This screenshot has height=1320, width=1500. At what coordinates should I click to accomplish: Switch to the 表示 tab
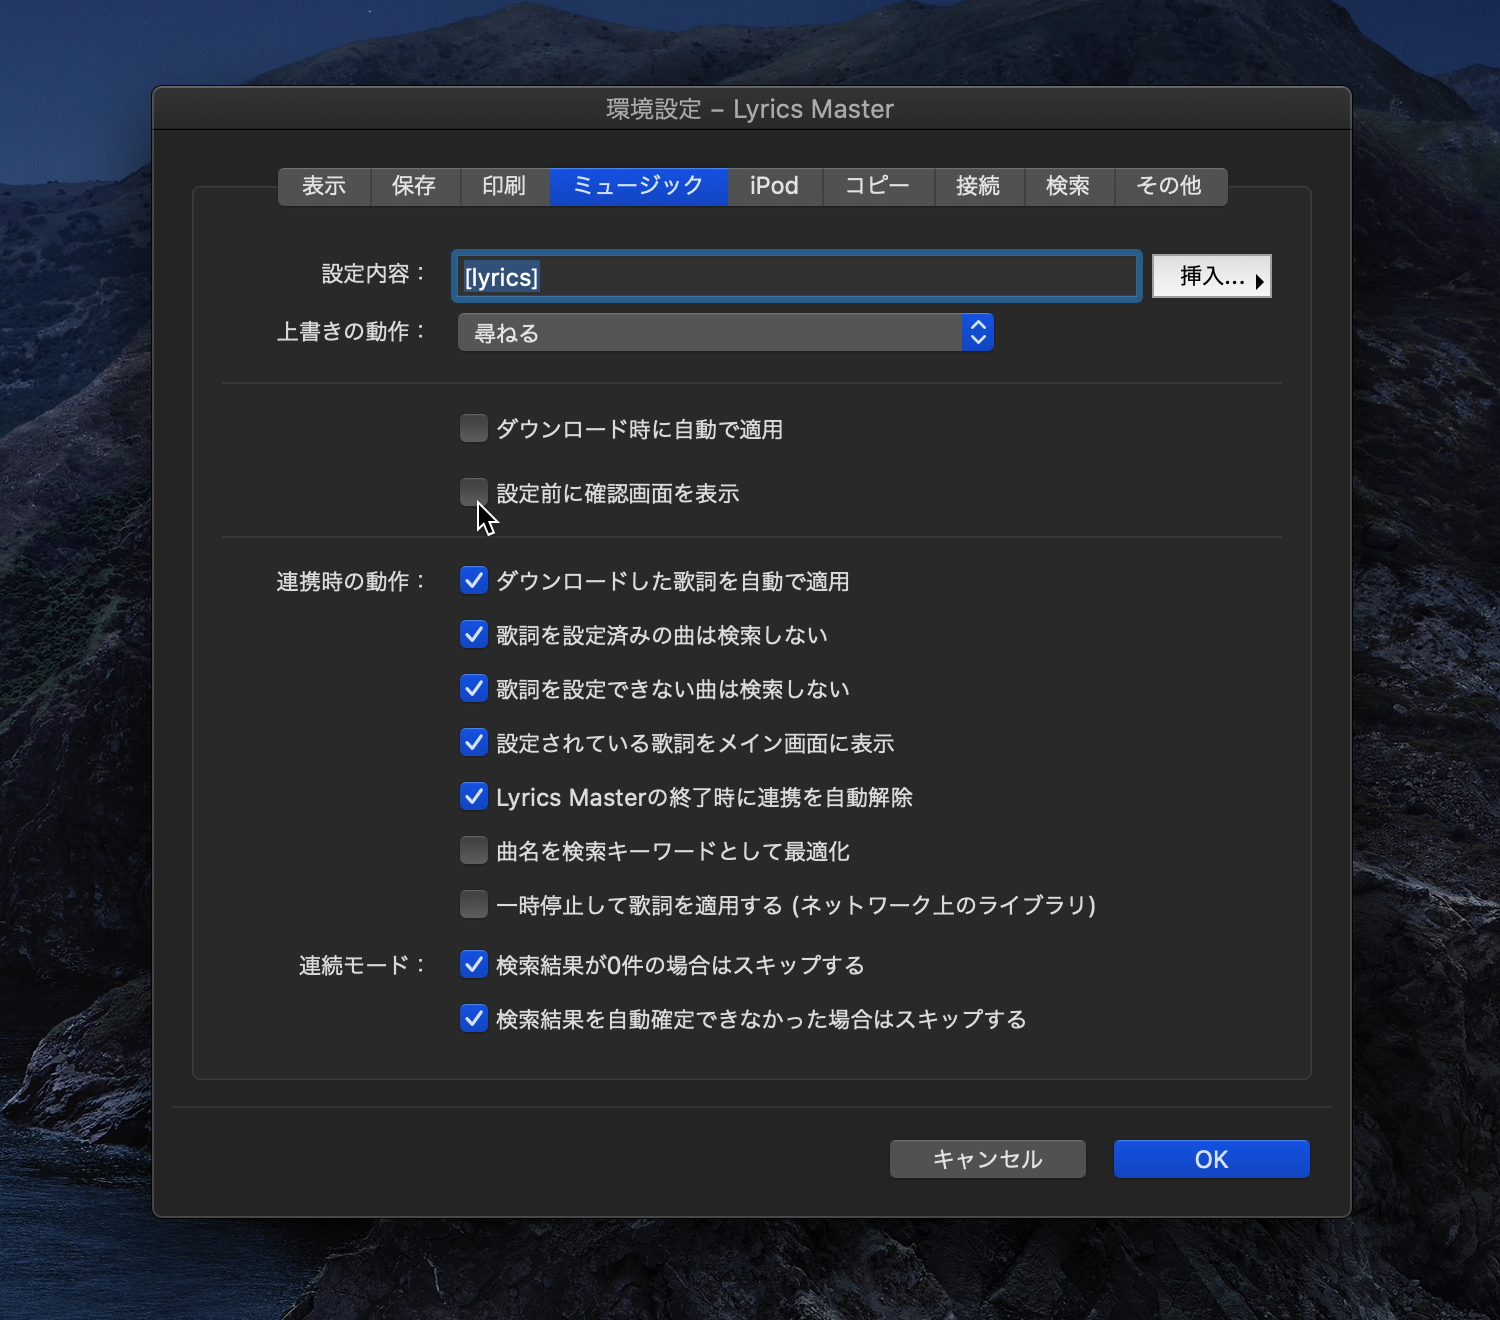(324, 186)
